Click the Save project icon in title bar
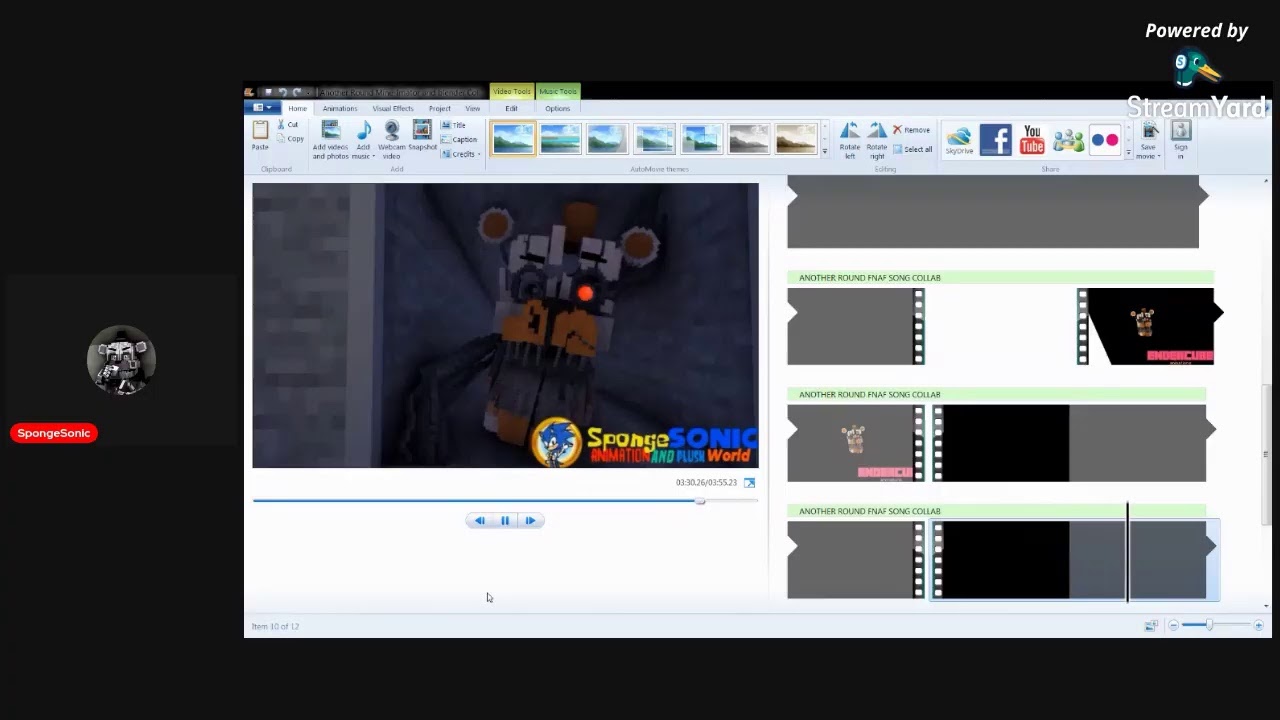Image resolution: width=1280 pixels, height=720 pixels. click(268, 92)
